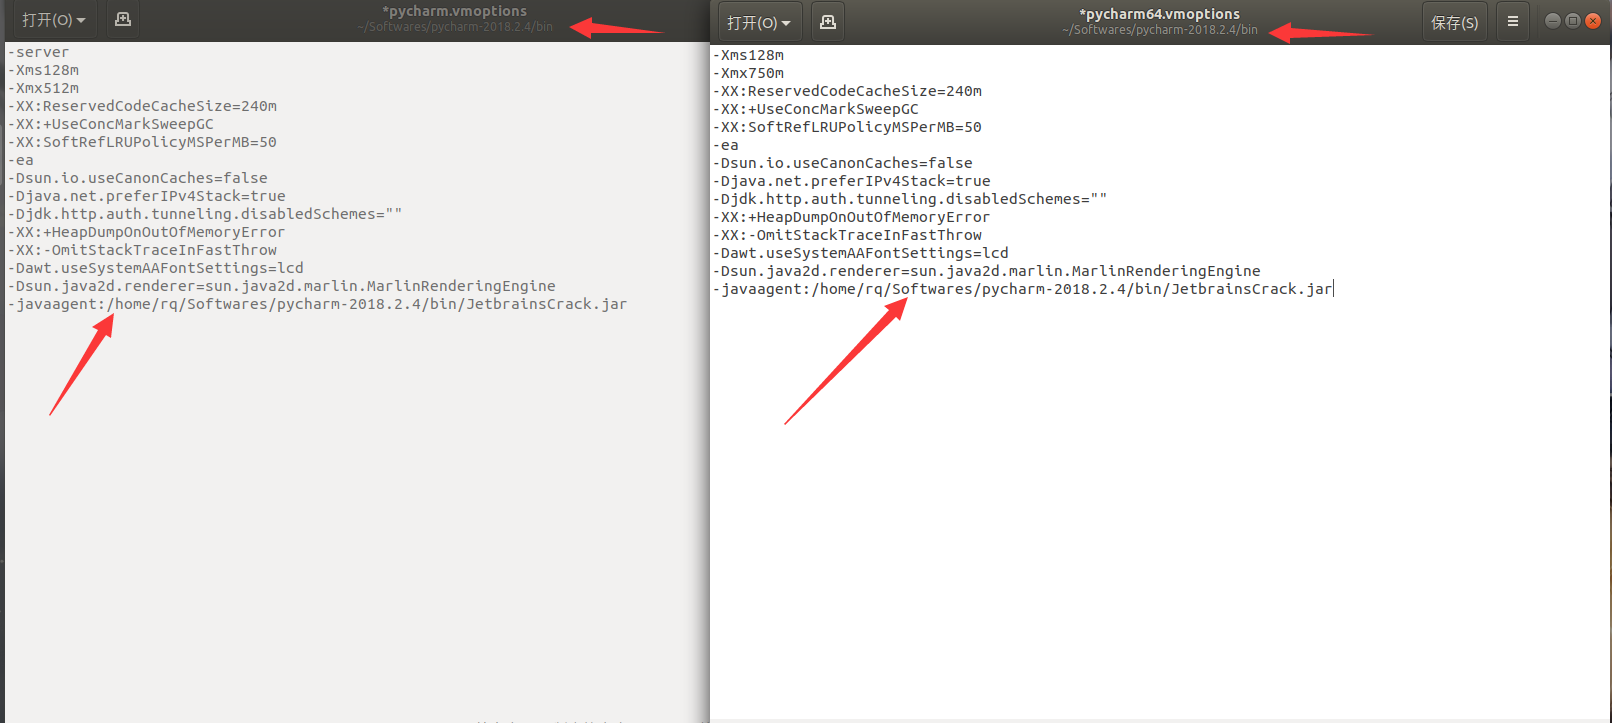Click the -javaagent JetbrainsCrack.jar line in left editor
Screen dimensions: 1612x723
pyautogui.click(x=318, y=304)
